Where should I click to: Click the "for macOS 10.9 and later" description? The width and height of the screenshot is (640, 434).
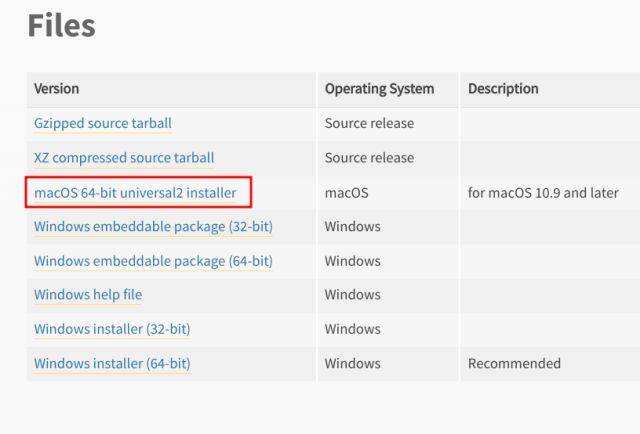(x=543, y=192)
